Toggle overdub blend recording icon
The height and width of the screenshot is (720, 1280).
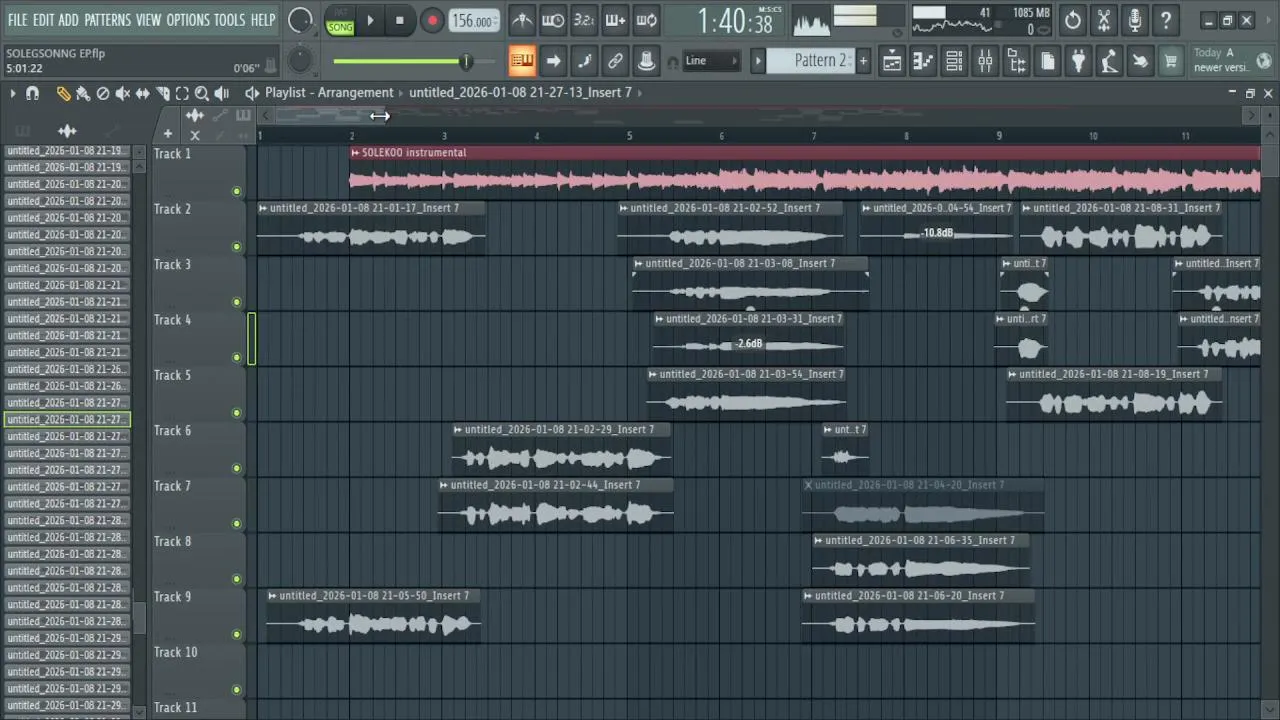click(615, 20)
